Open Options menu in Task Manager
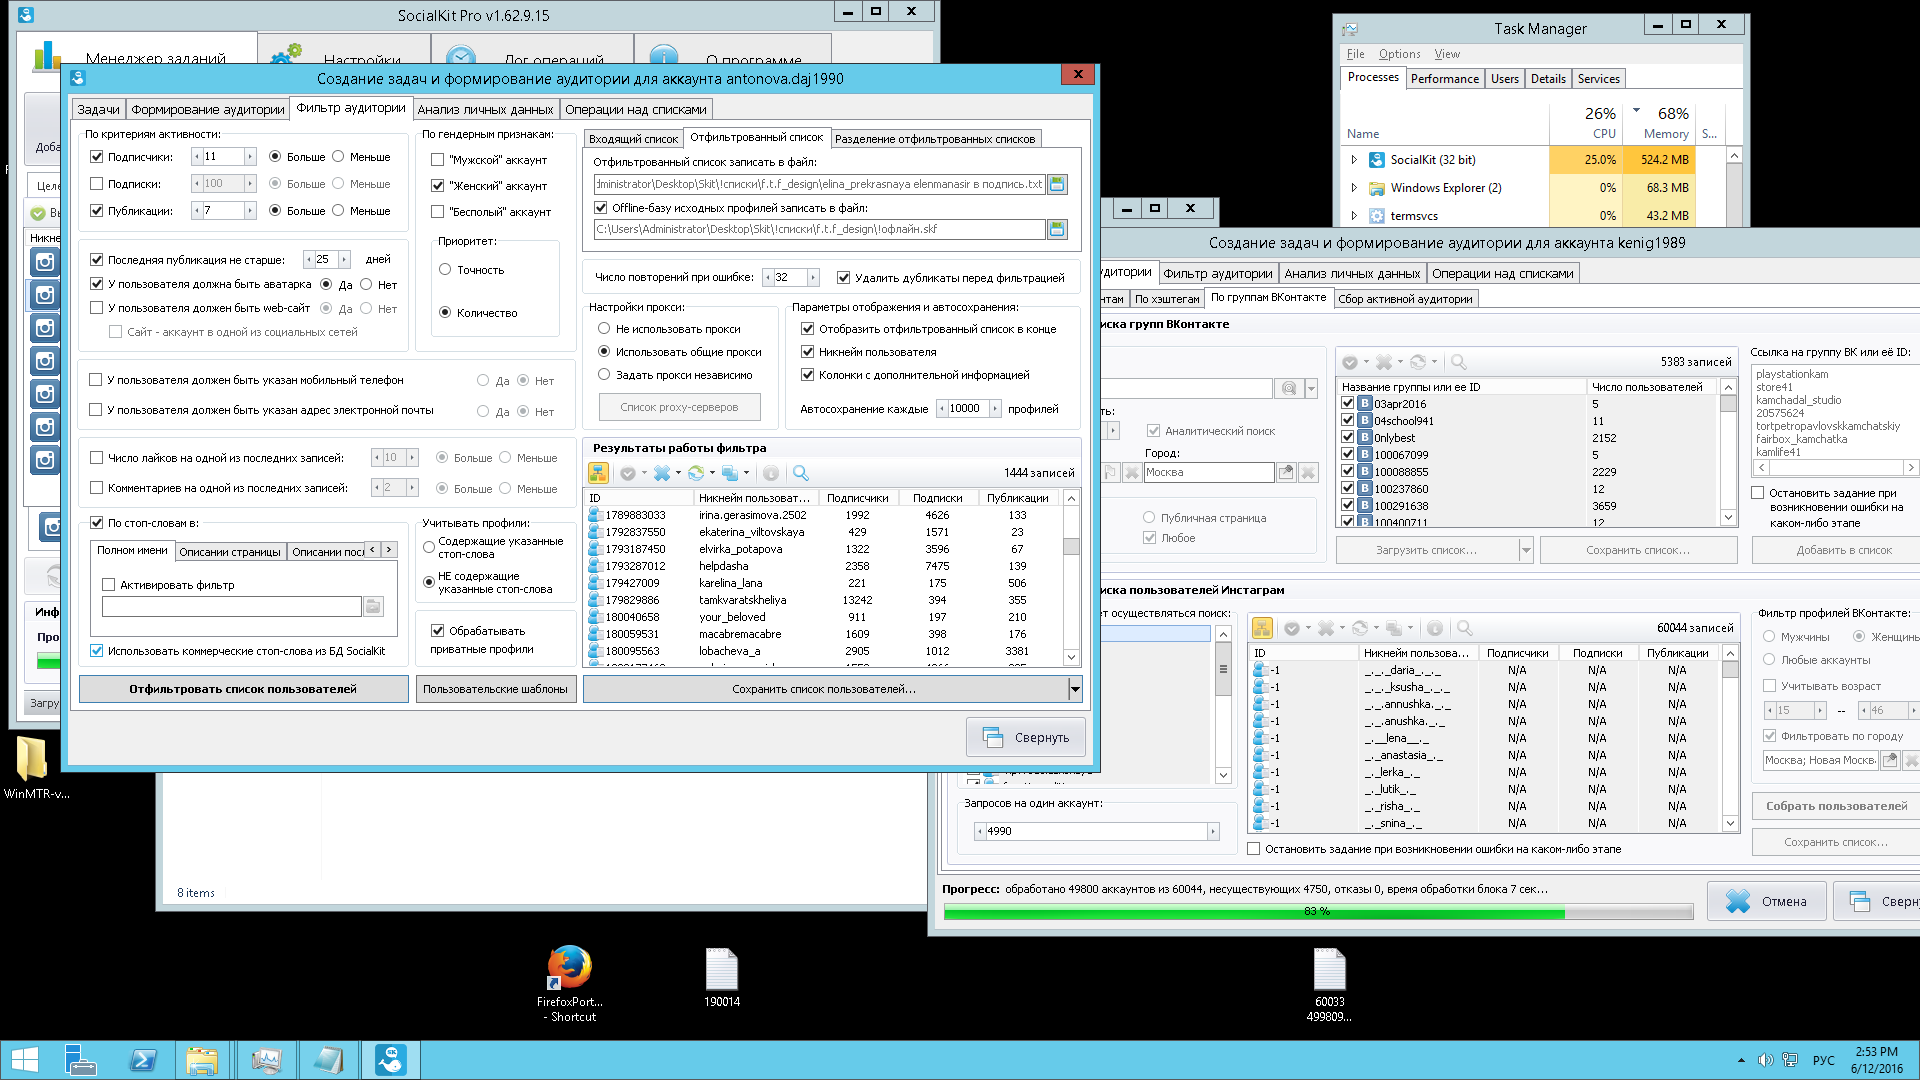This screenshot has width=1920, height=1080. tap(1399, 54)
